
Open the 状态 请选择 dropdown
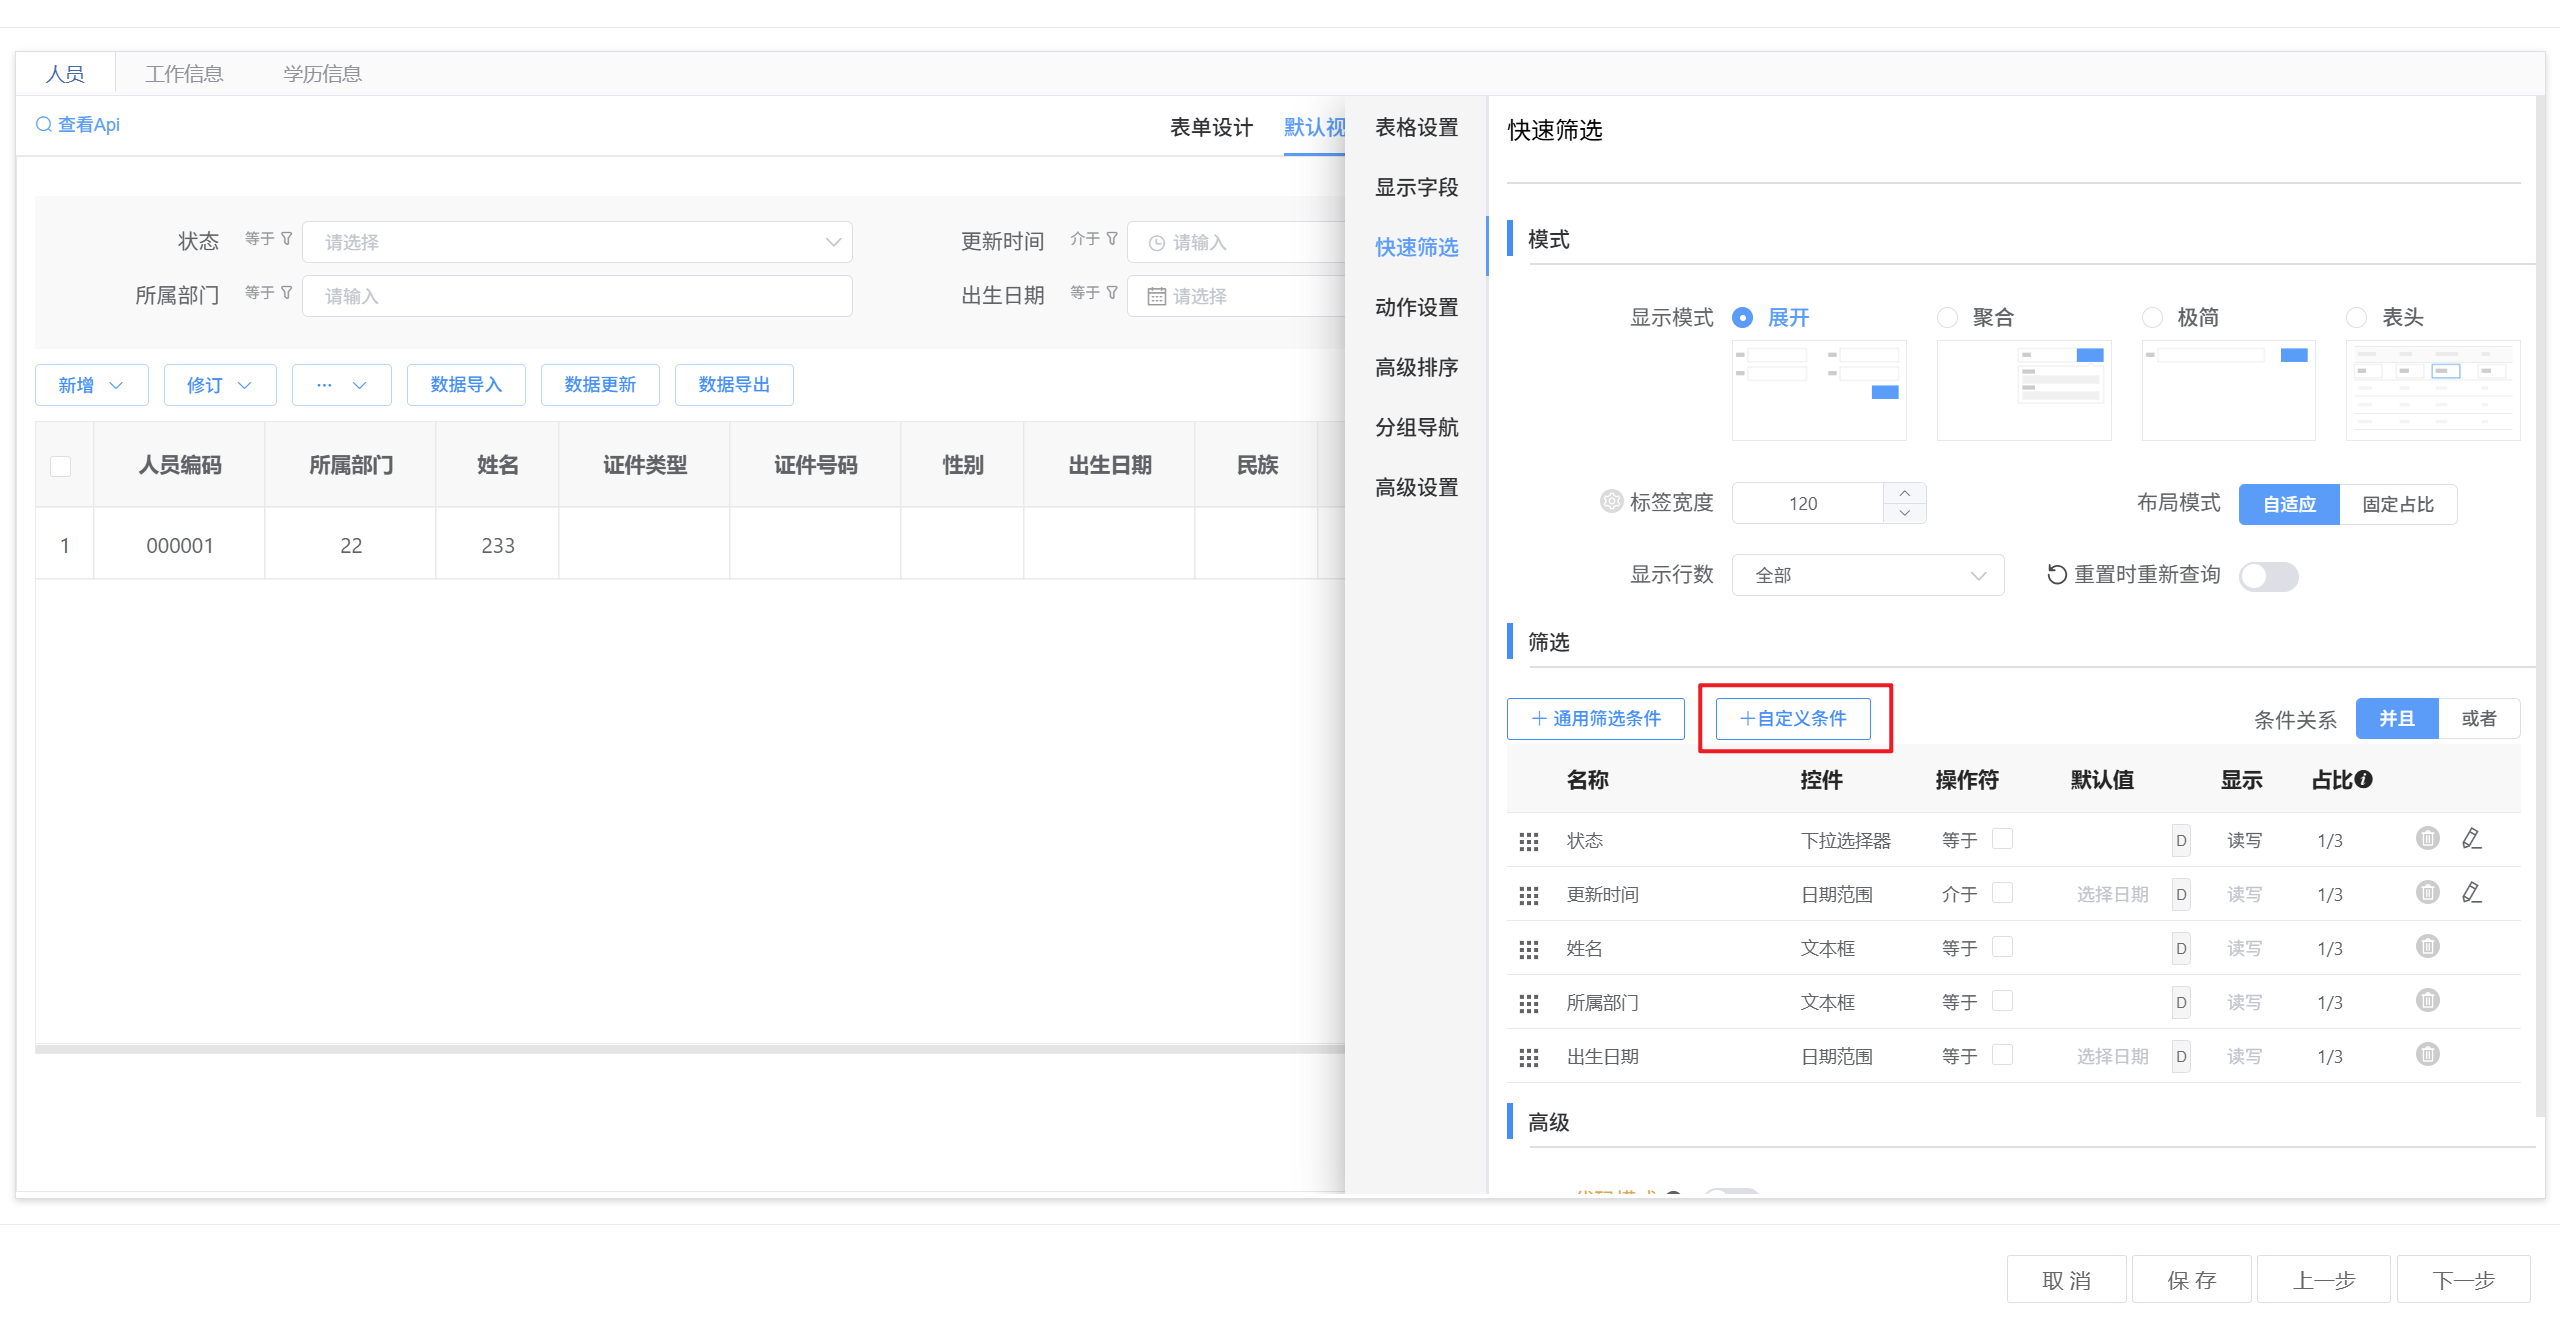click(x=577, y=242)
